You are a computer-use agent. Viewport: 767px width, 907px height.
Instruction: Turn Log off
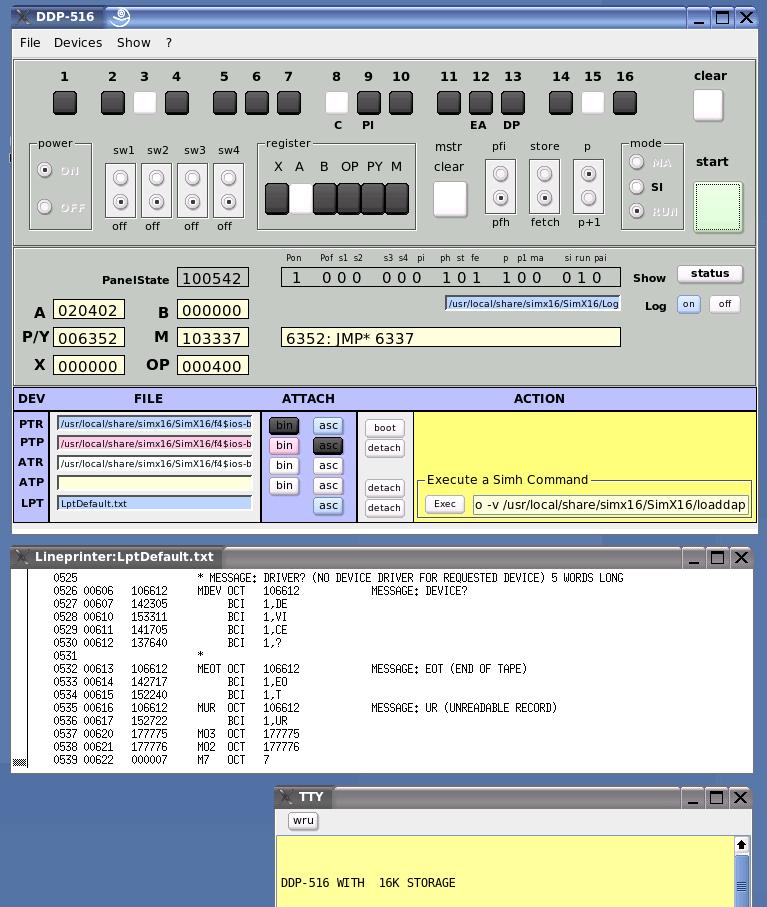pos(725,304)
